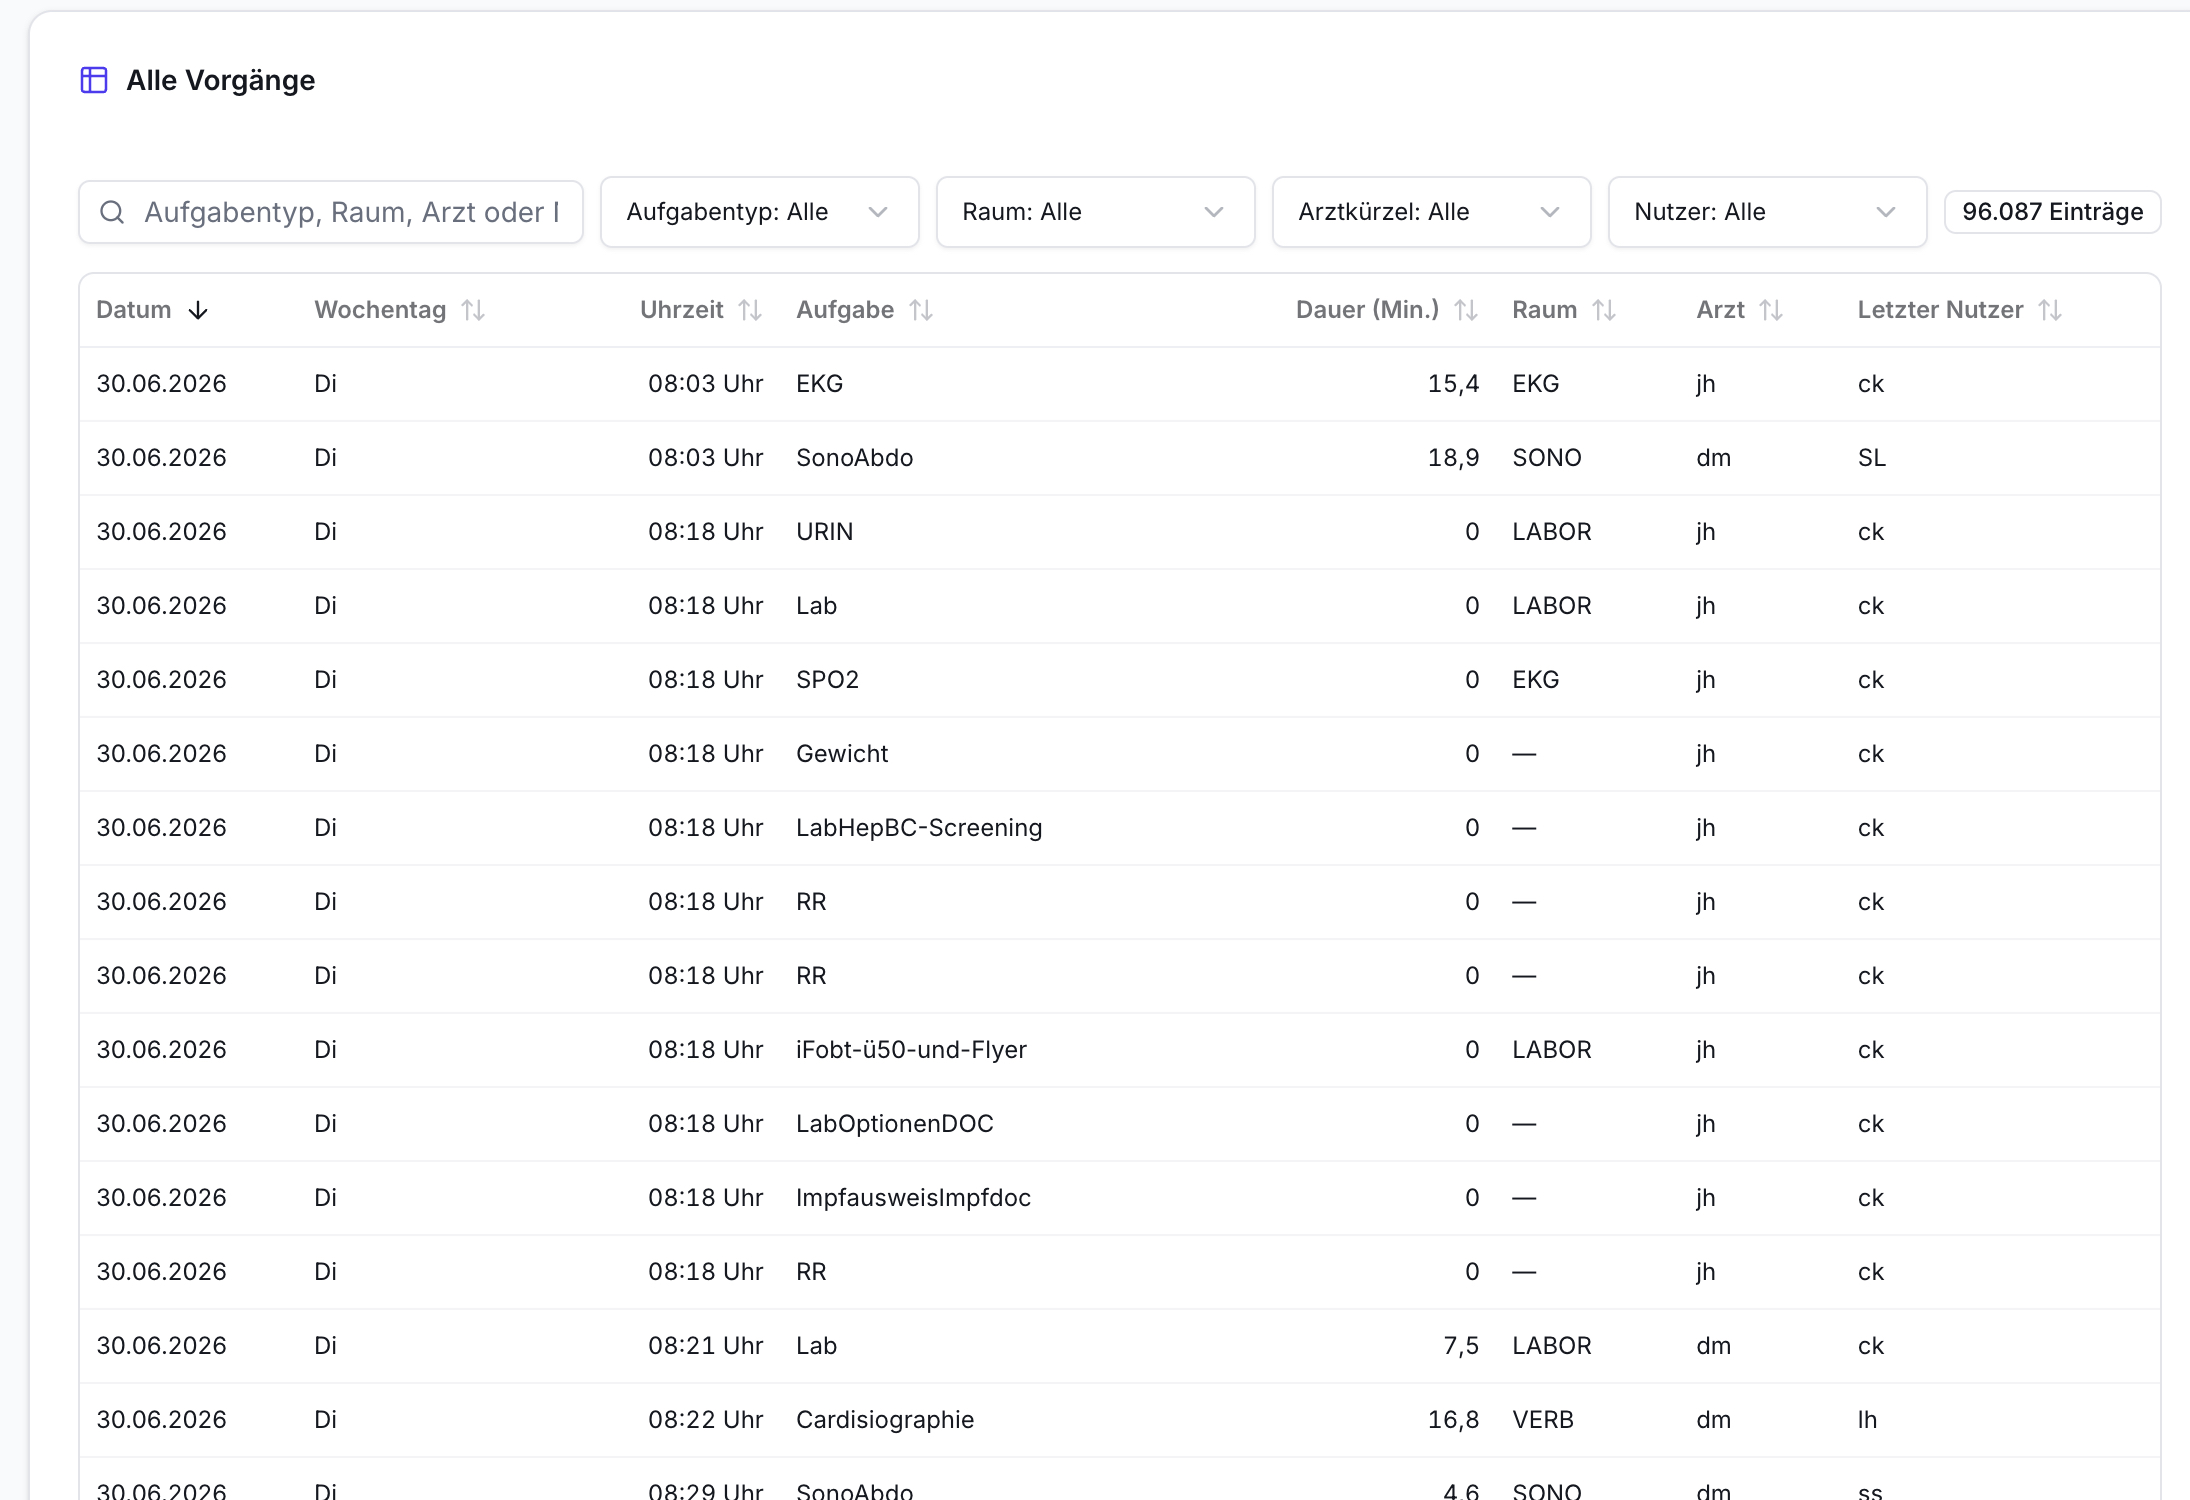Viewport: 2190px width, 1500px height.
Task: Sort by Raum column arrows
Action: tap(1604, 310)
